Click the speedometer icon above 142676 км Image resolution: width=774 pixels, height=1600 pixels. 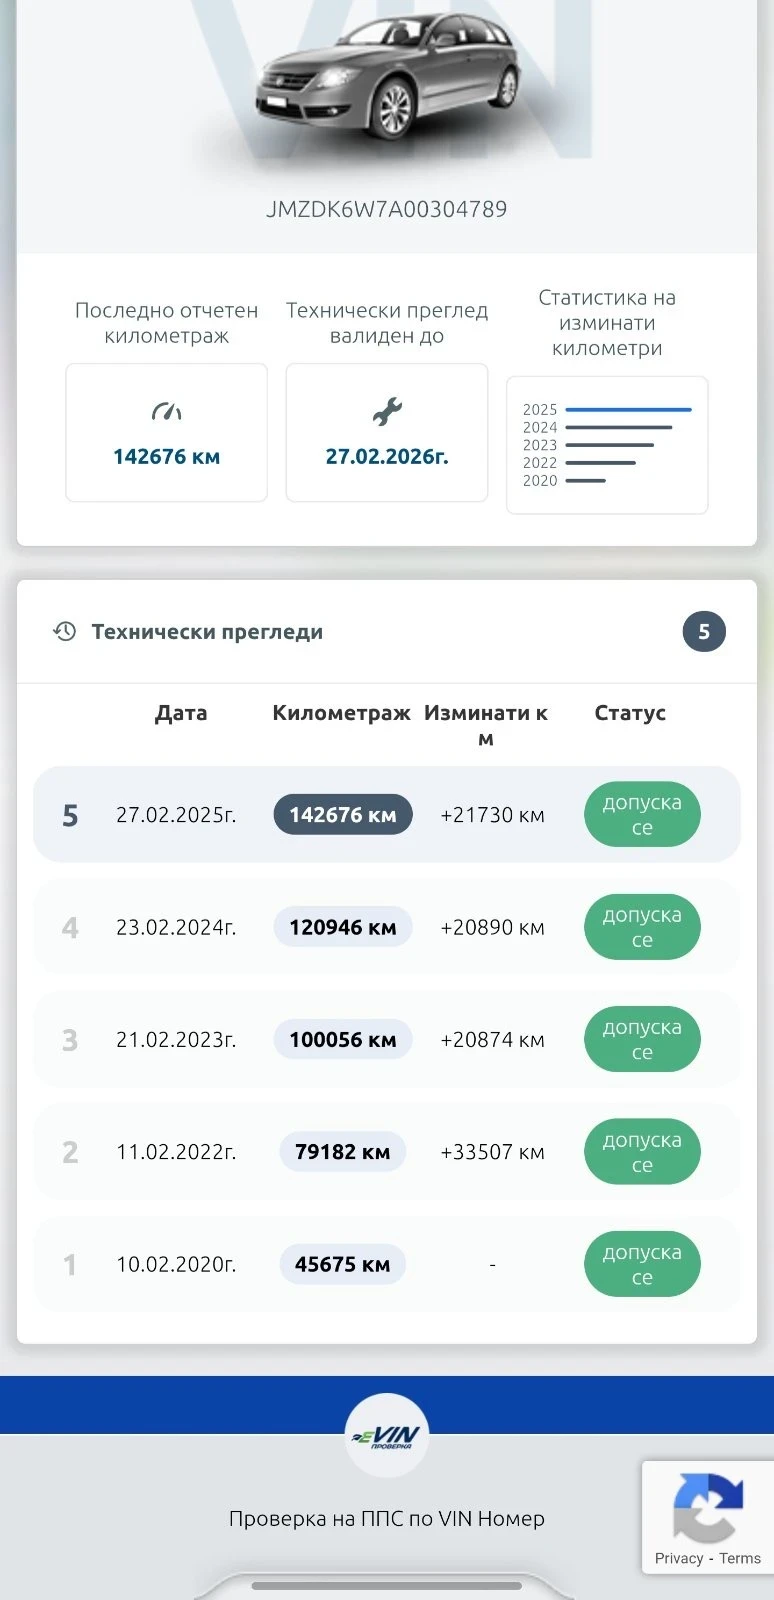tap(166, 411)
